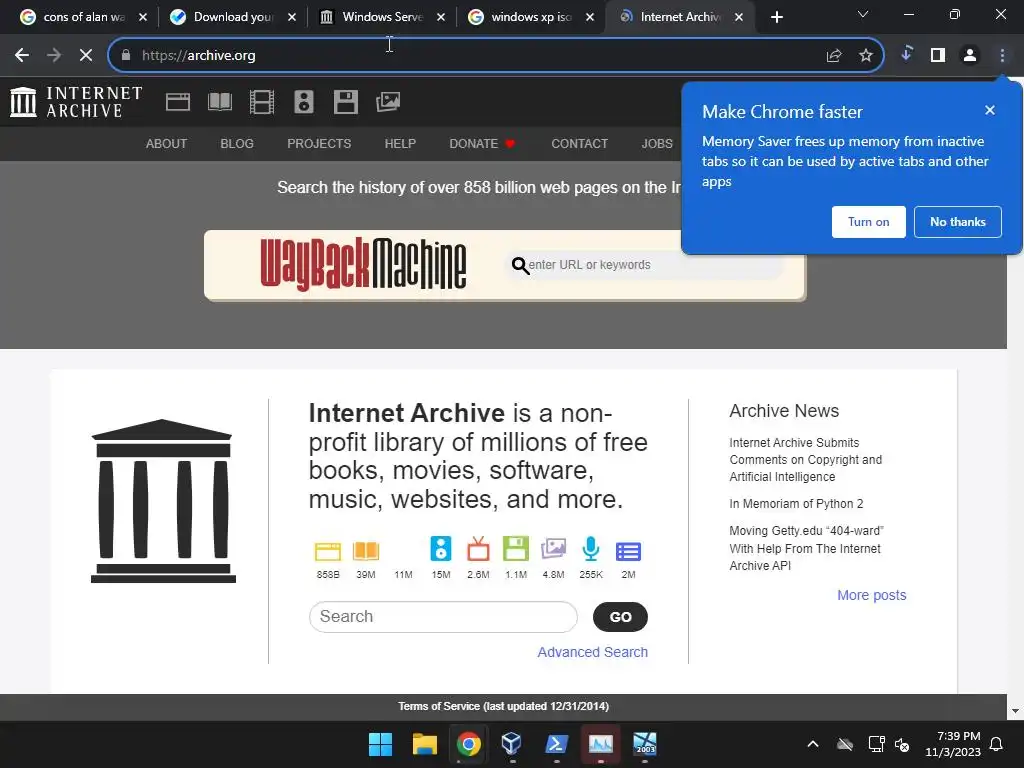Image resolution: width=1024 pixels, height=768 pixels.
Task: Open Terms of Service footer link
Action: tap(504, 706)
